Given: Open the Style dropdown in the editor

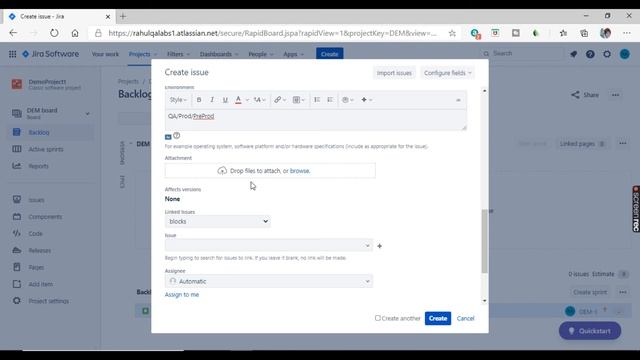Looking at the screenshot, I should tap(178, 100).
